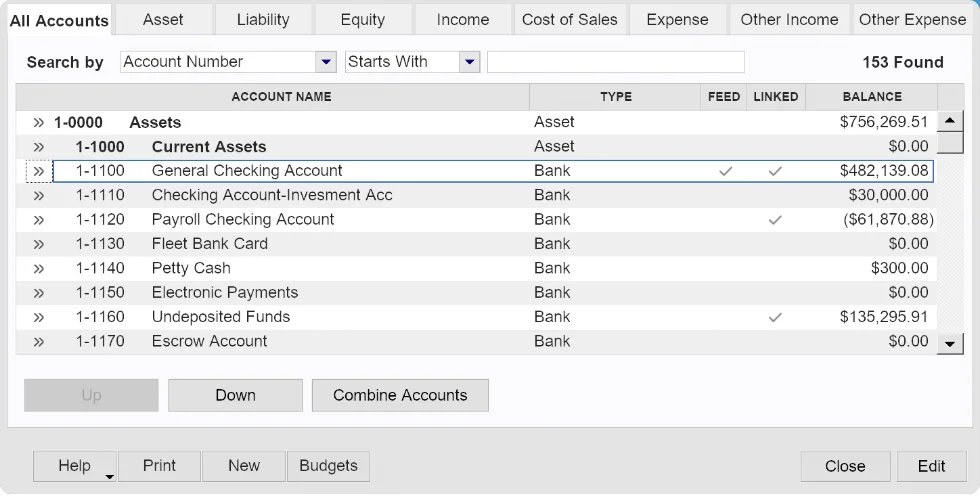Click the $135,295.91 balance value
Viewport: 980px width, 496px height.
pos(884,317)
